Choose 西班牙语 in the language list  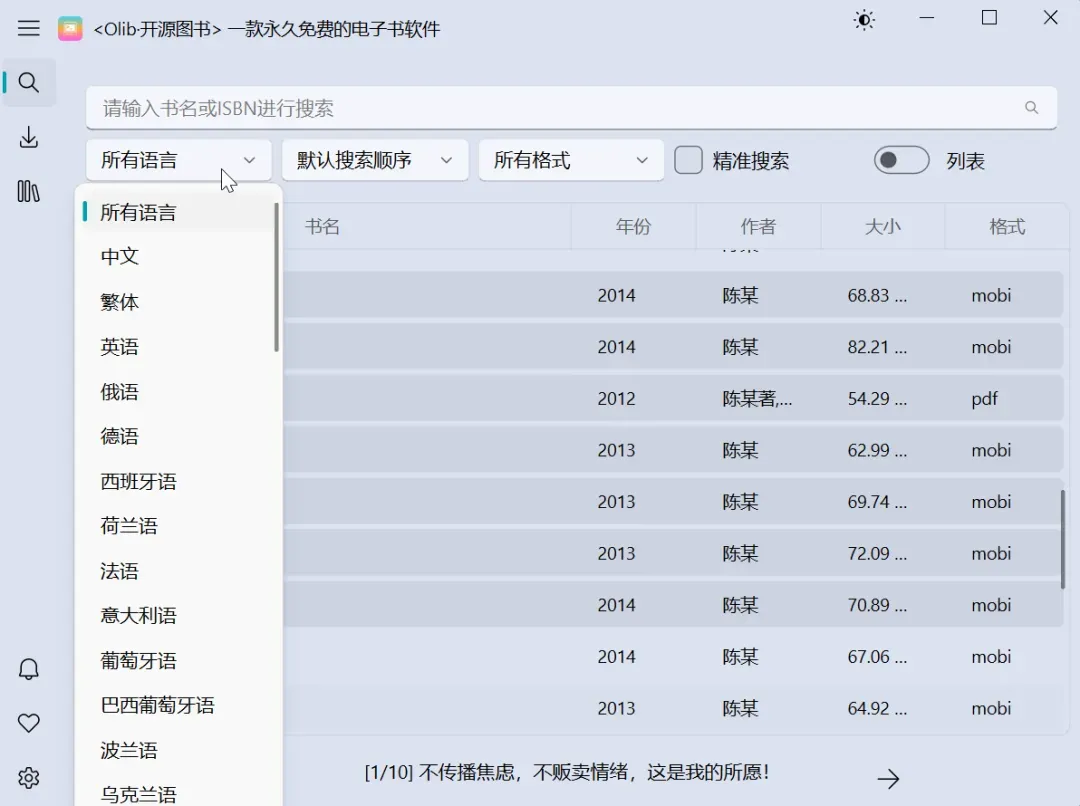click(138, 482)
